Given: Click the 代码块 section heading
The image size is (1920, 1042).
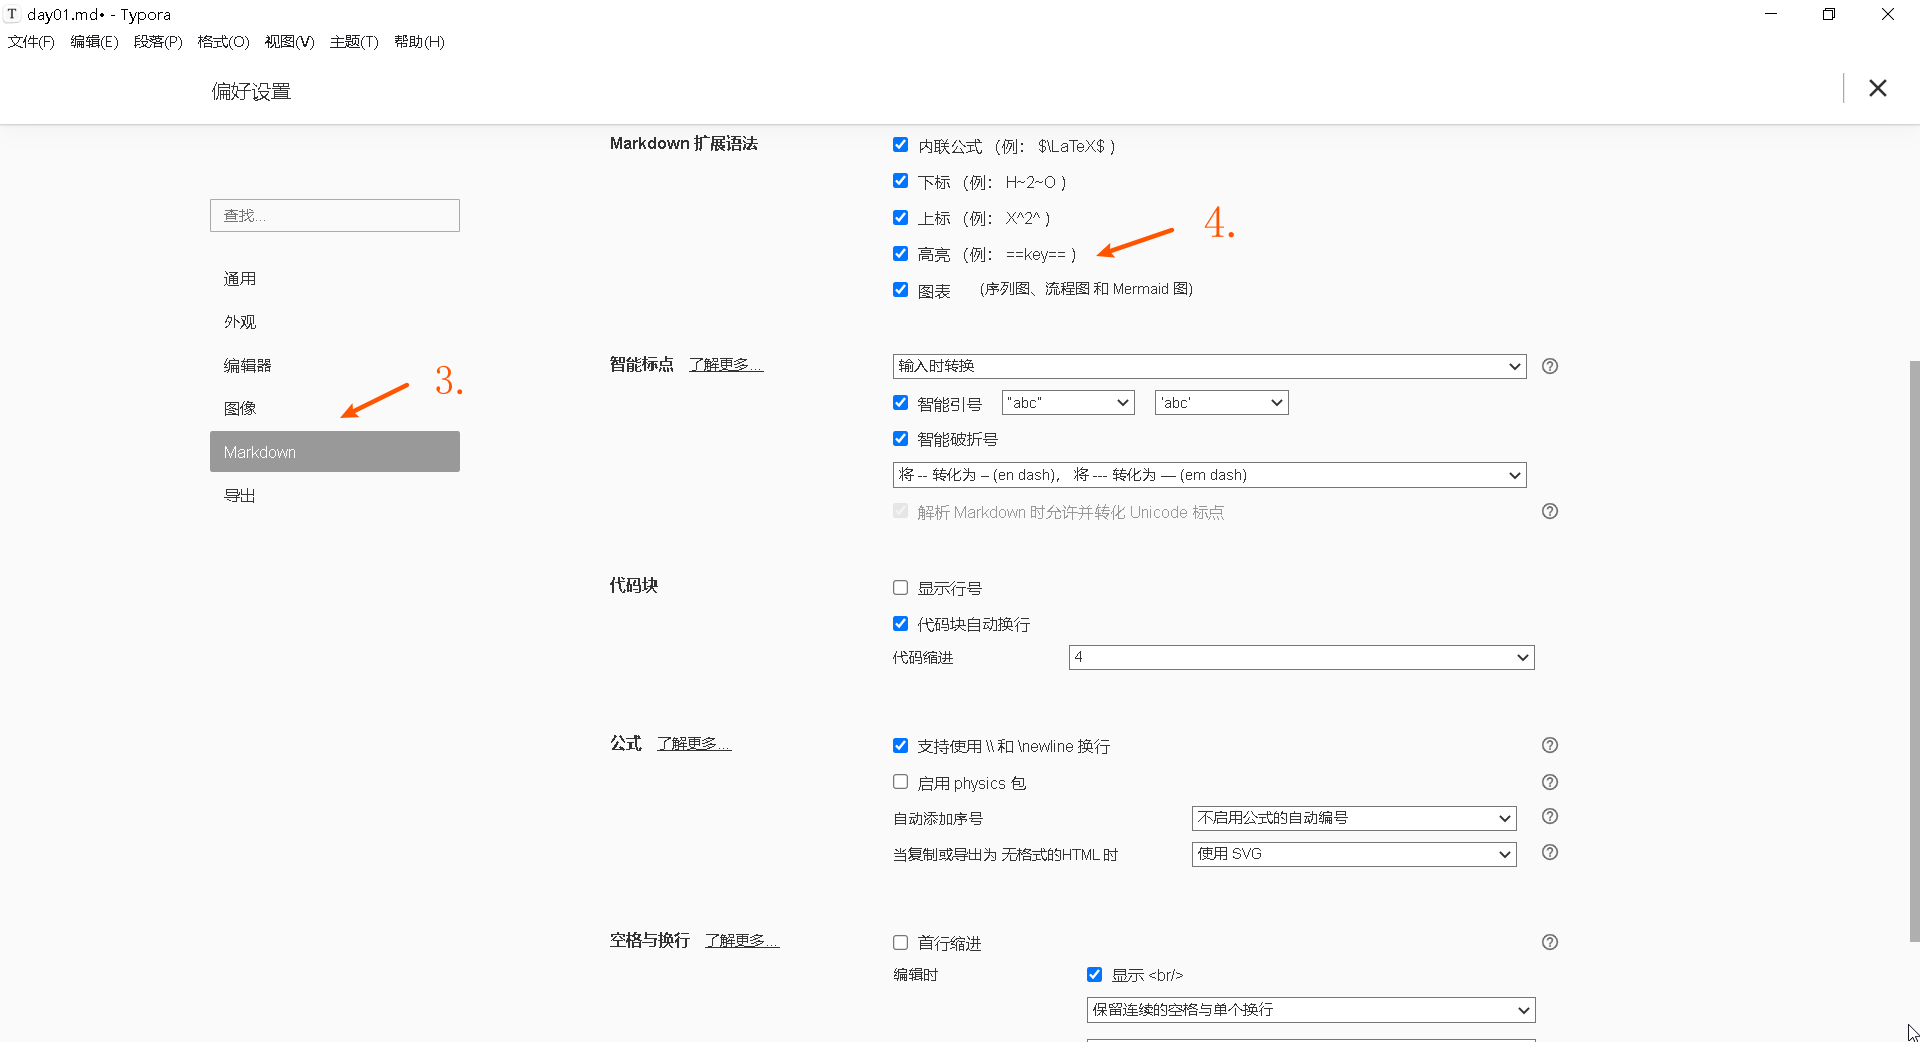Looking at the screenshot, I should 634,586.
